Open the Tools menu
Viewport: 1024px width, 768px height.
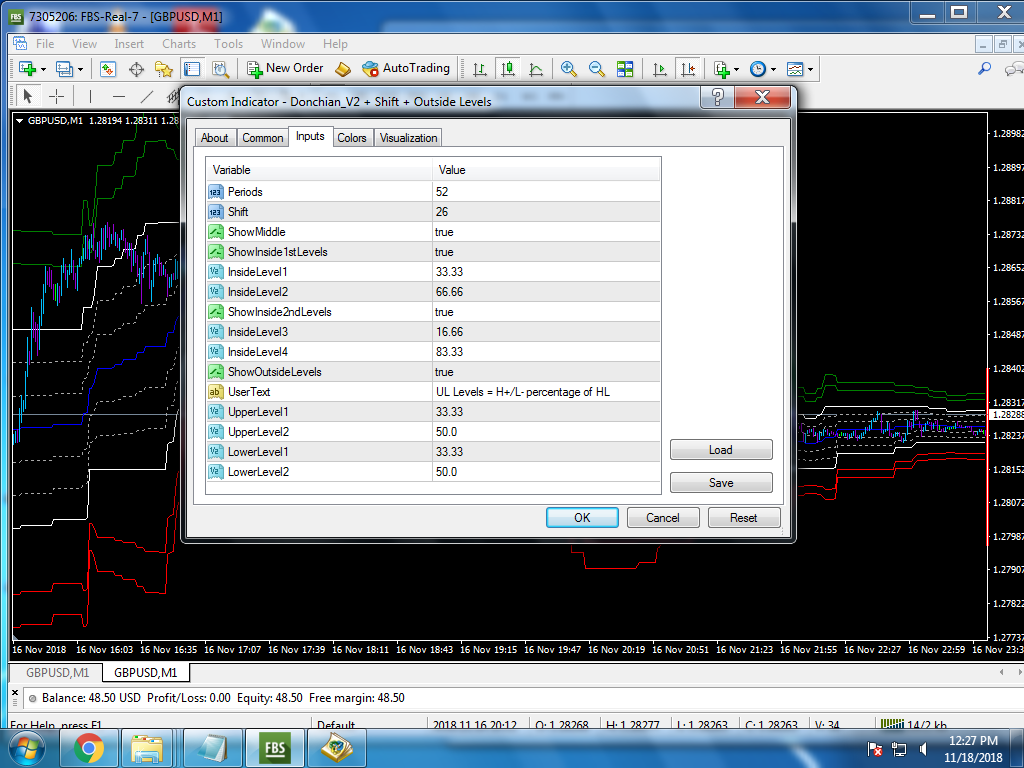[229, 44]
